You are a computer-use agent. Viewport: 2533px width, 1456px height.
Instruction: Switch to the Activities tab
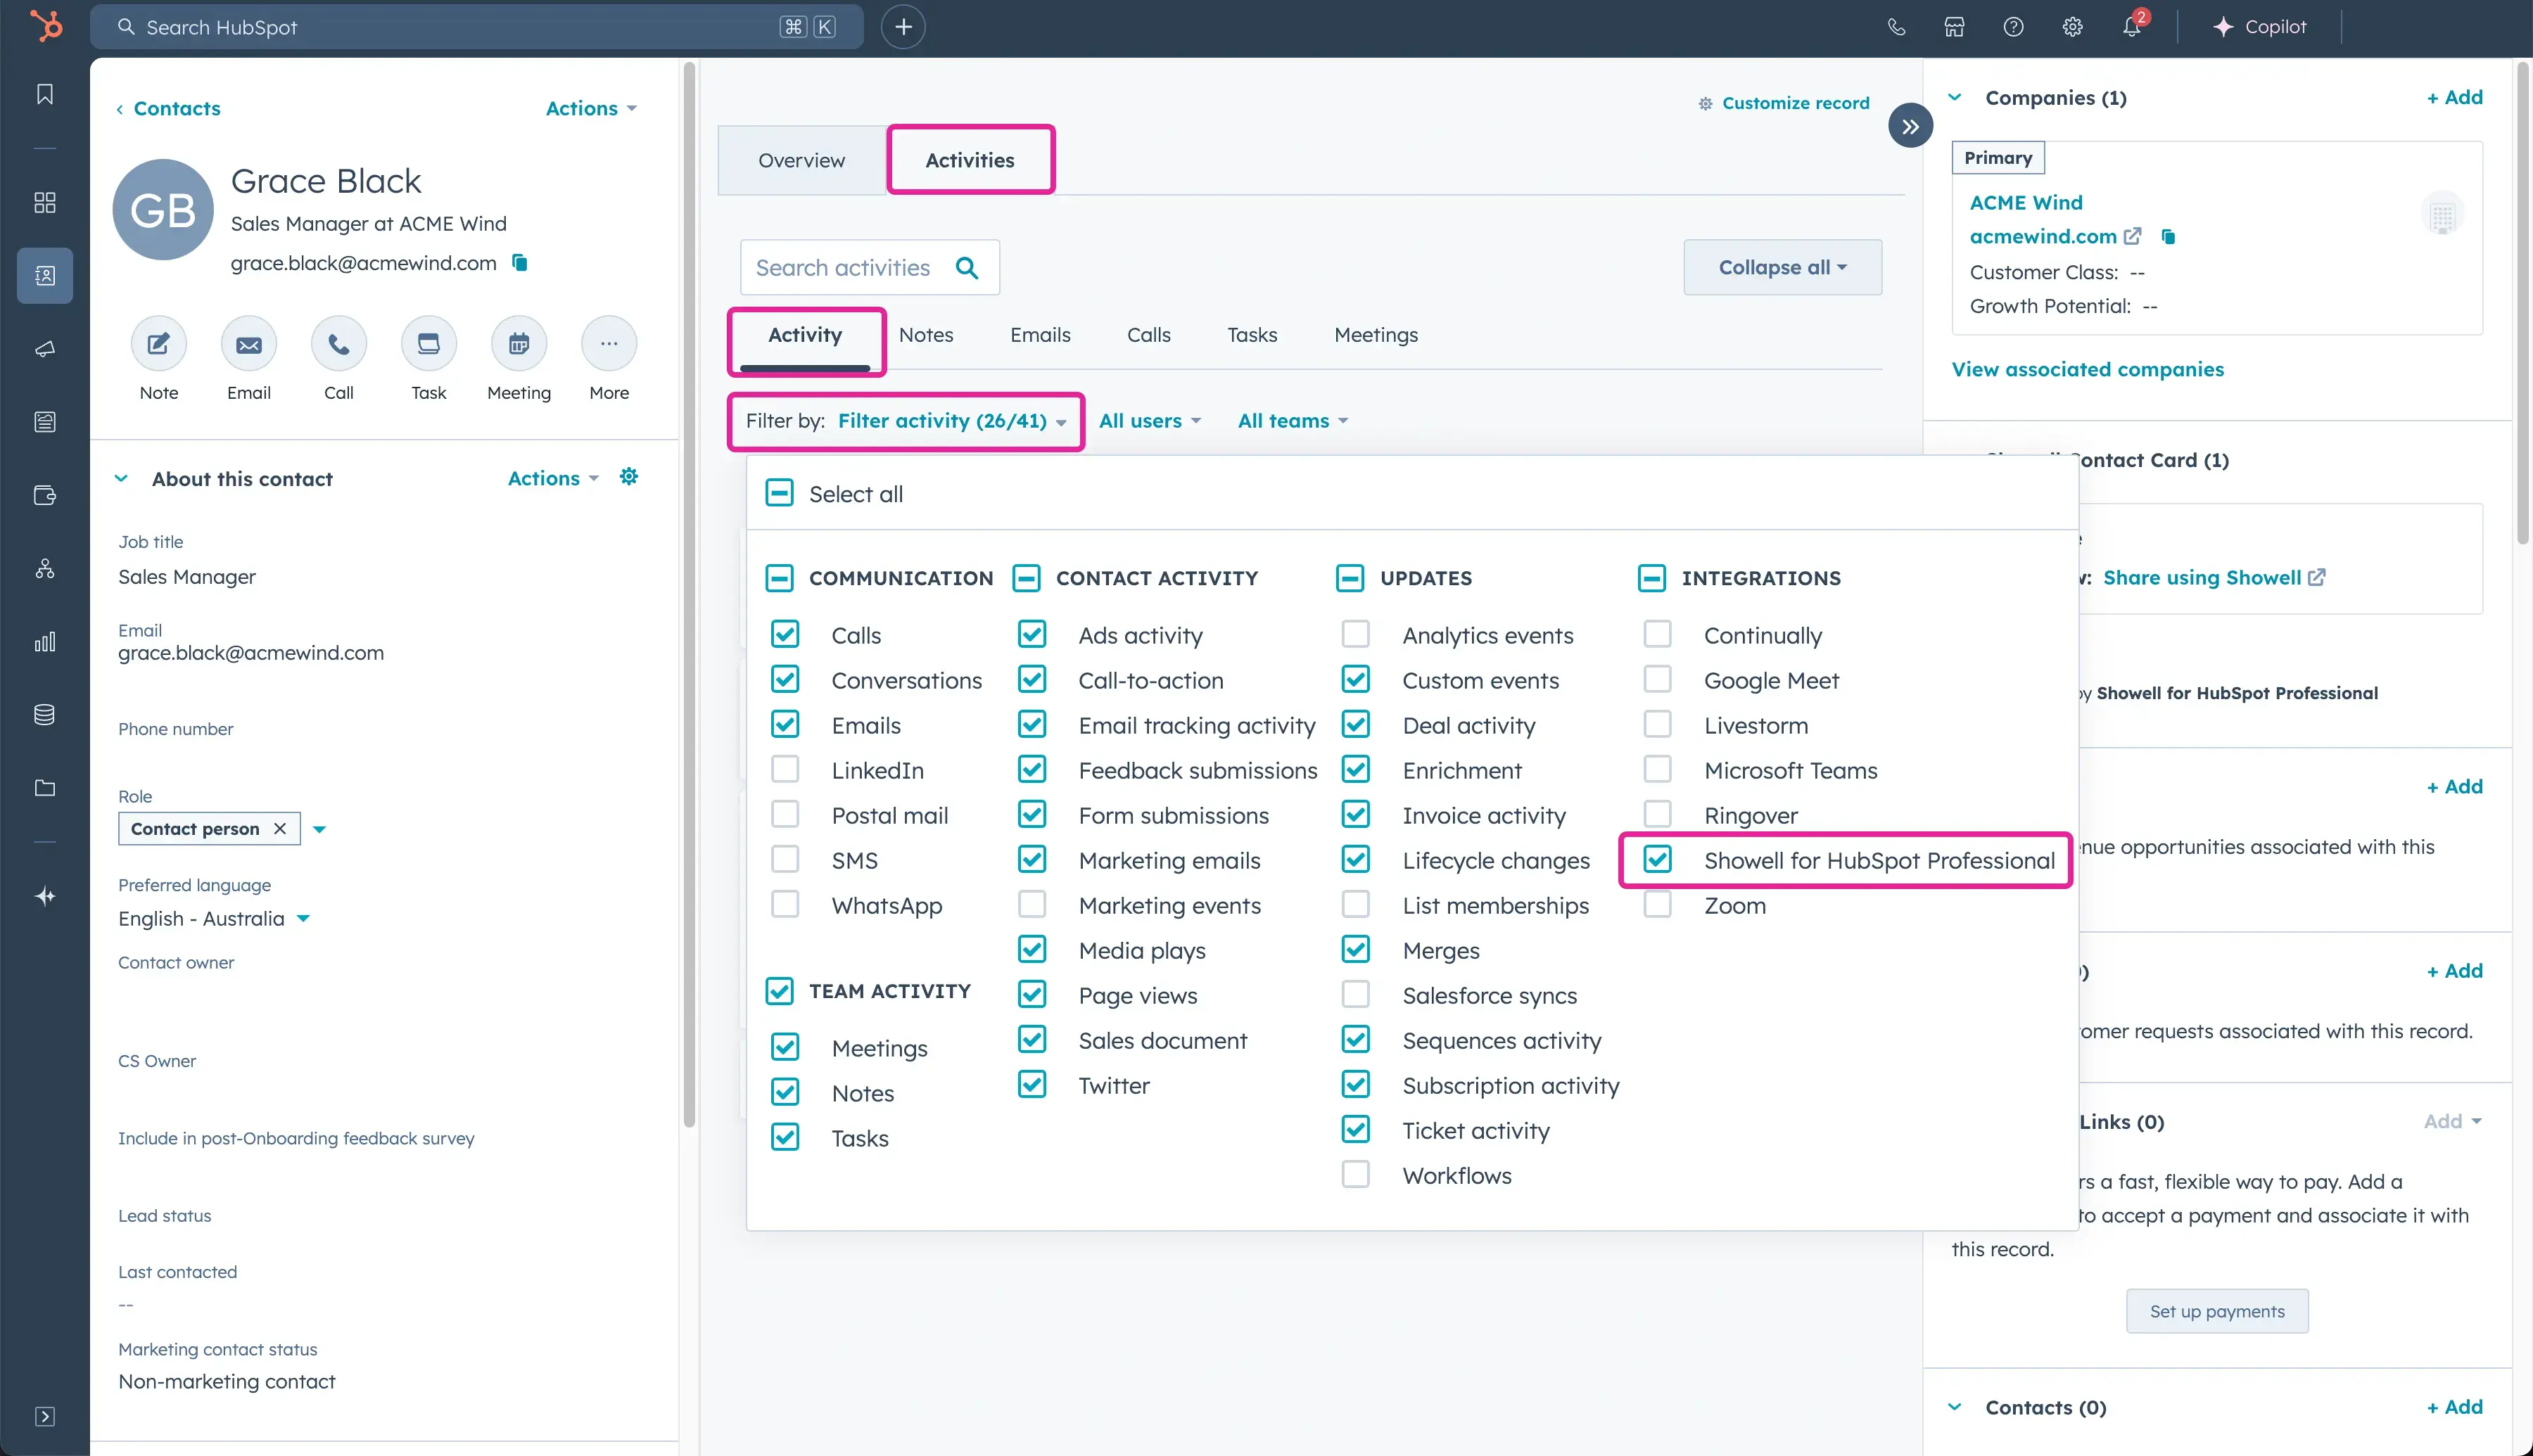[970, 160]
